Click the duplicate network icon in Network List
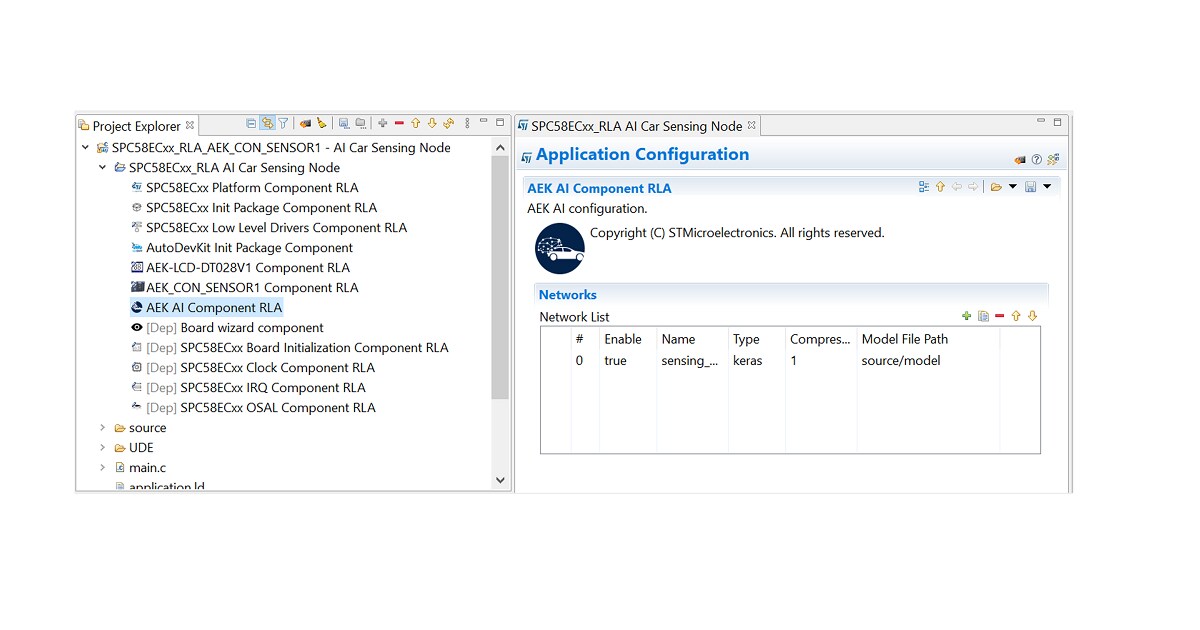This screenshot has height=630, width=1200. [x=983, y=316]
